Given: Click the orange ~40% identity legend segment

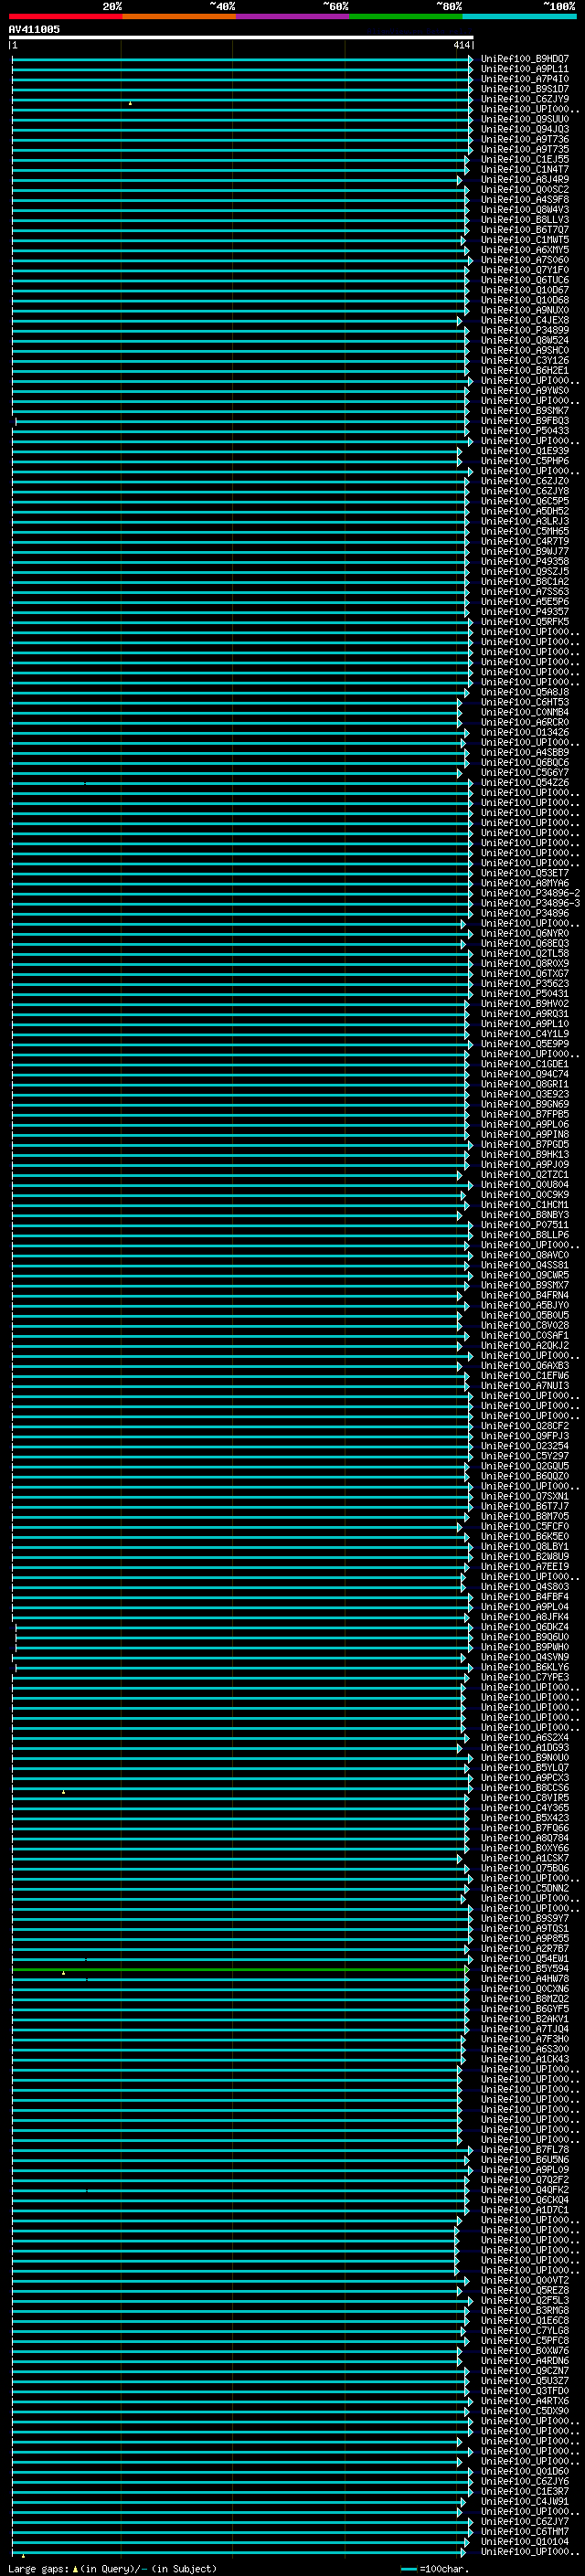Looking at the screenshot, I should pyautogui.click(x=179, y=16).
